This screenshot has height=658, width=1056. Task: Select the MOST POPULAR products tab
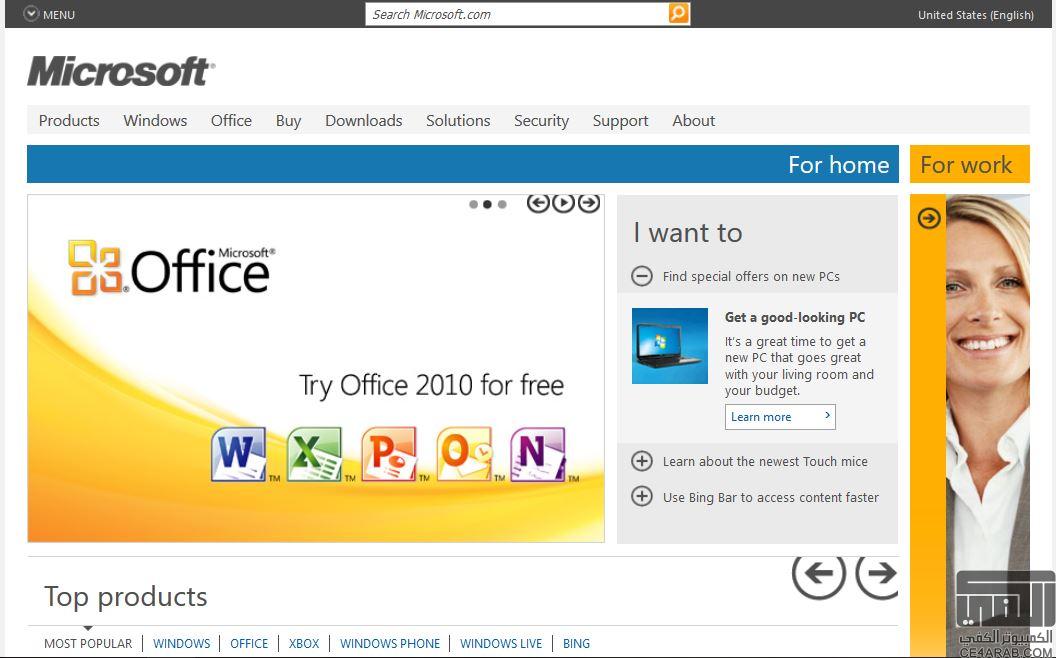point(88,643)
